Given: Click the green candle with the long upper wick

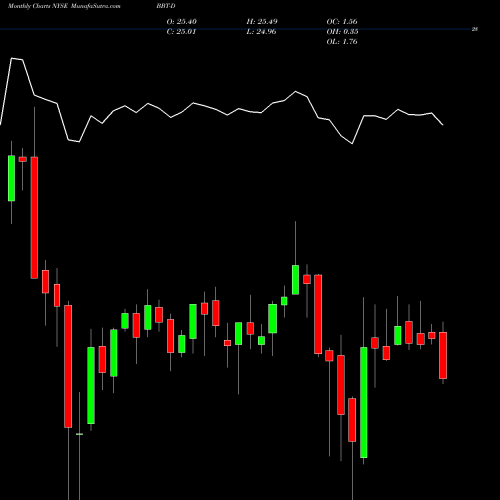Looking at the screenshot, I should 295,280.
